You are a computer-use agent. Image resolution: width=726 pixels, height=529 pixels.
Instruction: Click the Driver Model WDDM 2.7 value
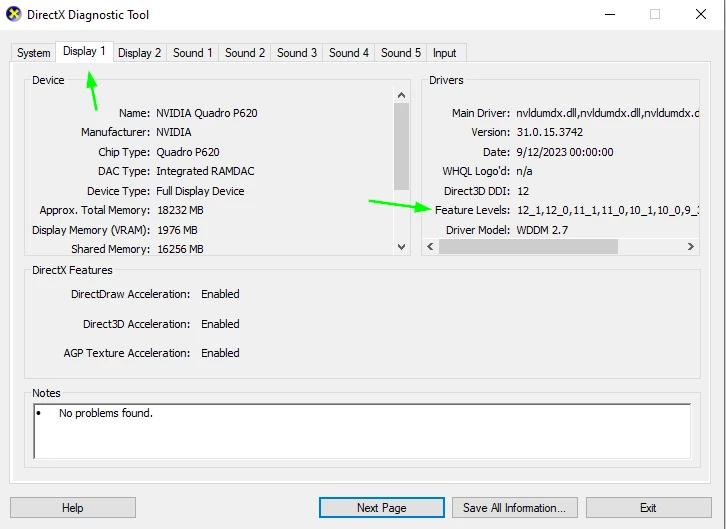click(x=542, y=230)
